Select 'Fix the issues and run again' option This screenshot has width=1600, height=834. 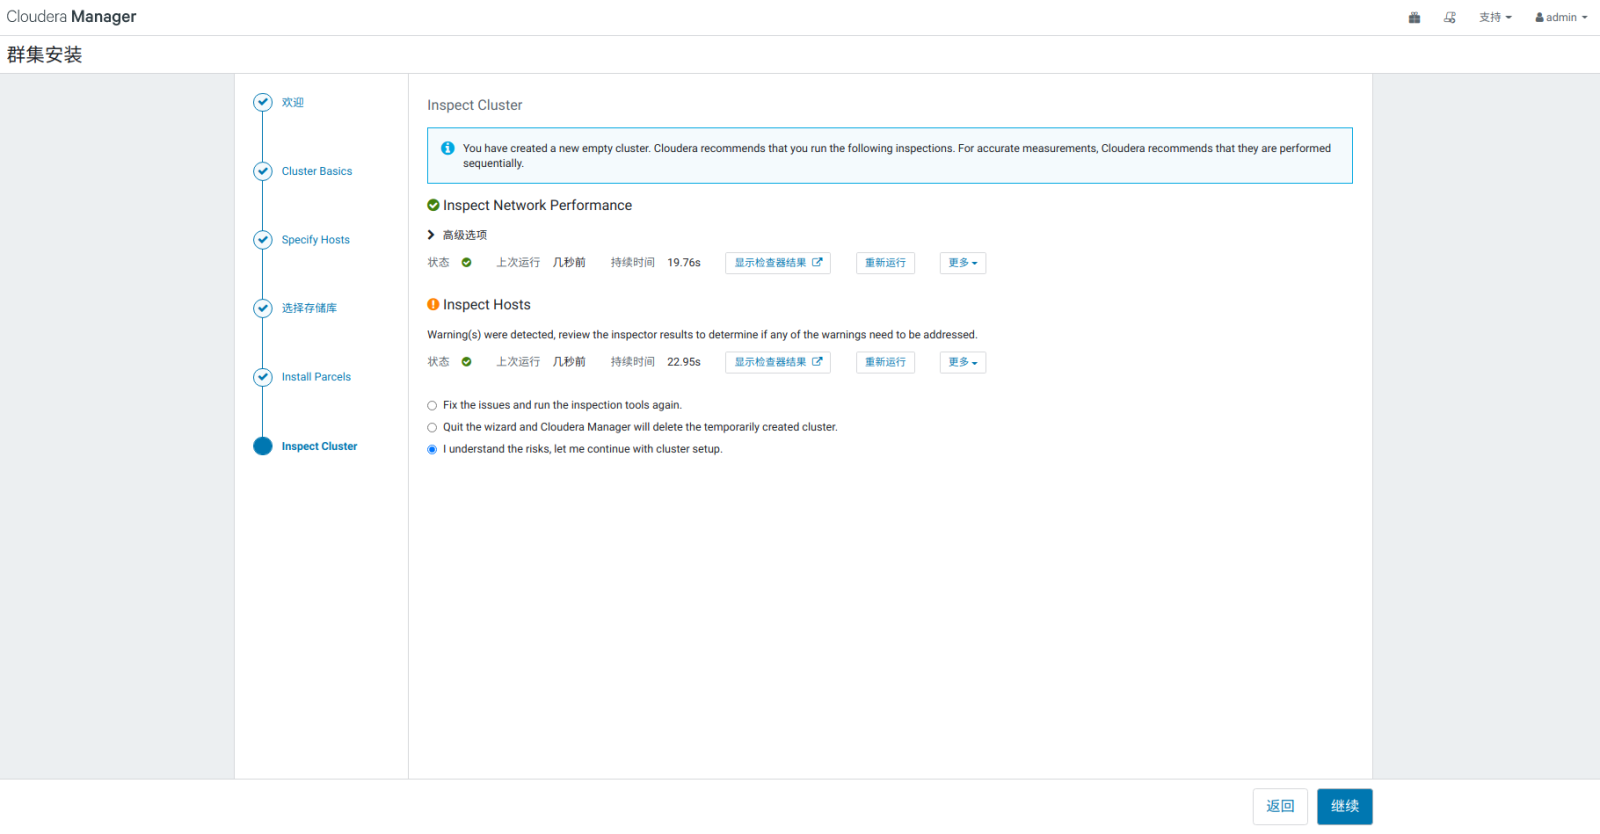pos(432,406)
